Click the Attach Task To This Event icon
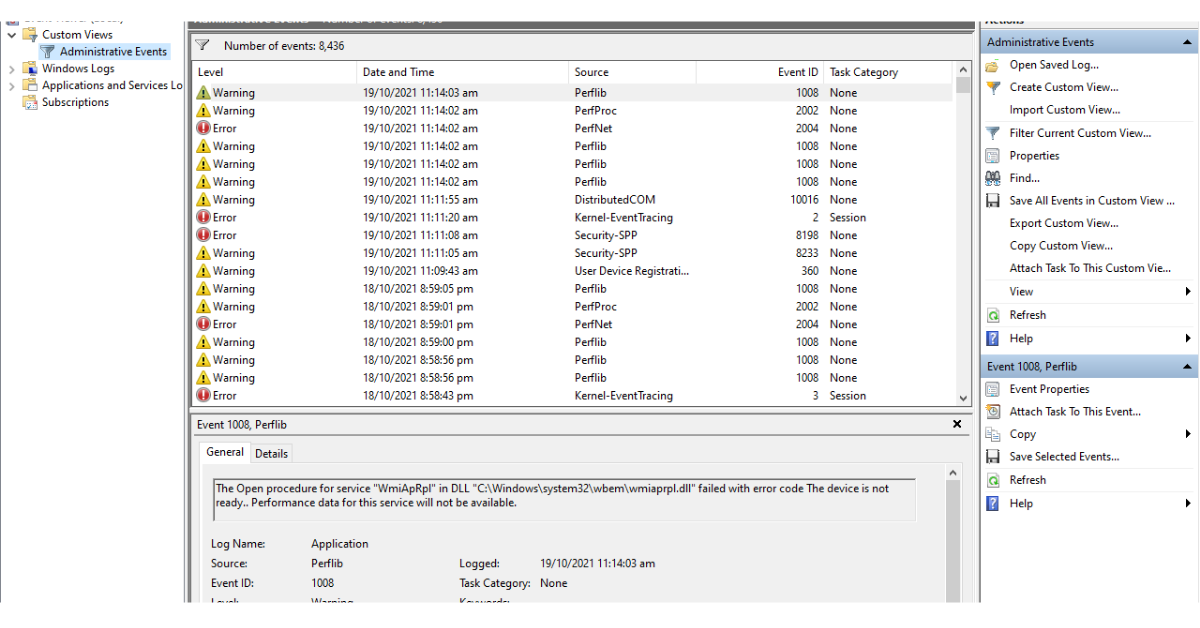 click(x=992, y=412)
